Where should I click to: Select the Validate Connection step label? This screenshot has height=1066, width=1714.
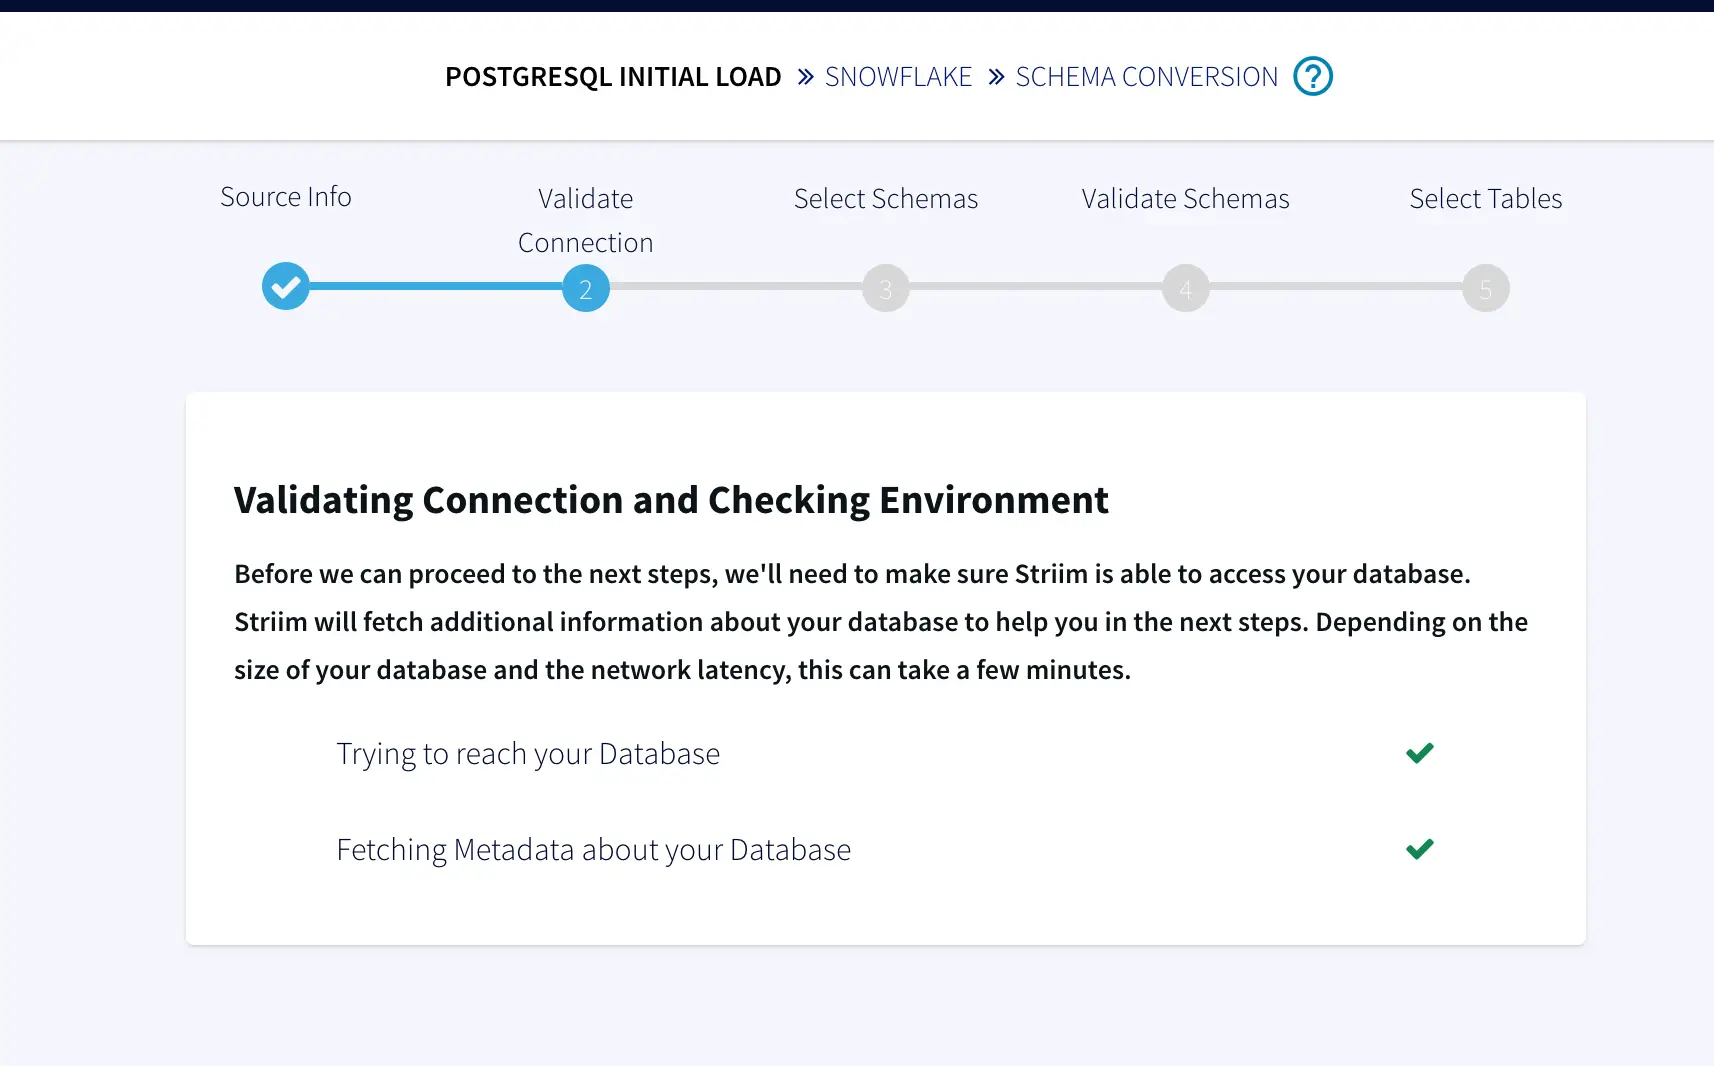[586, 220]
